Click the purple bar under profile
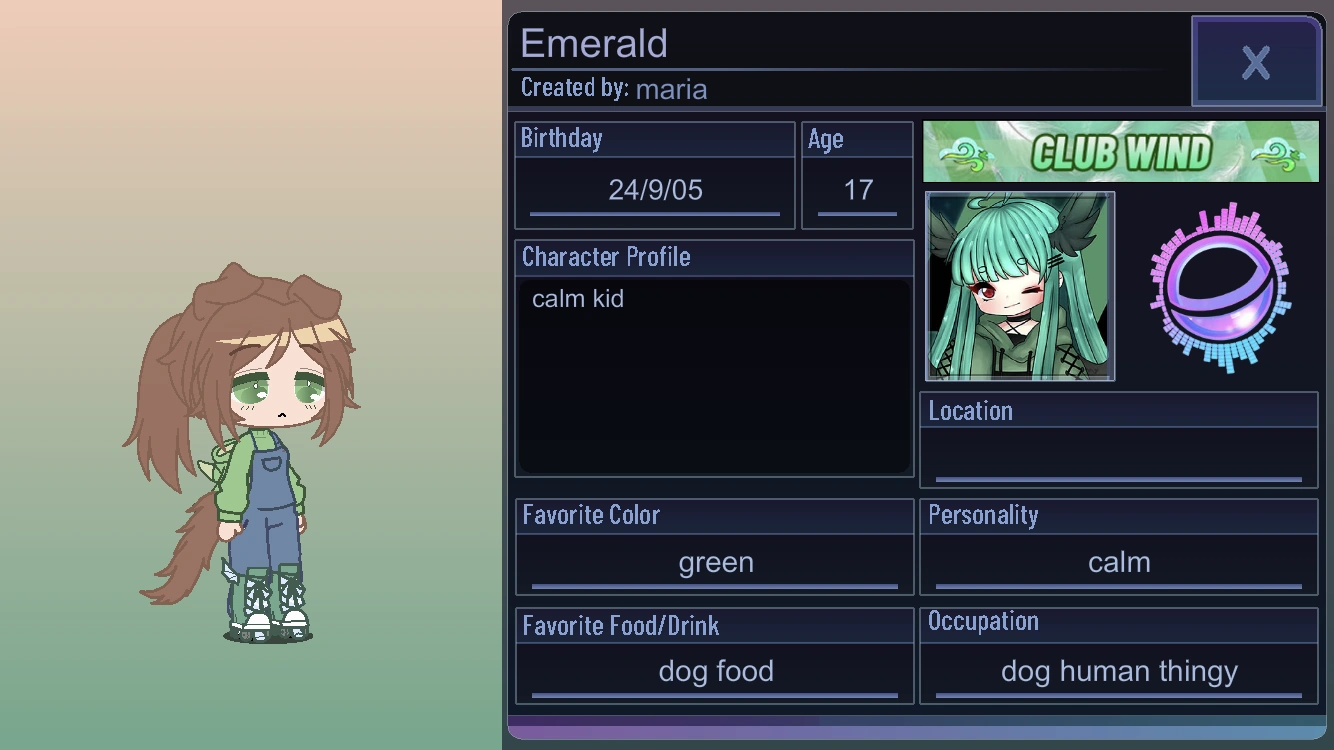Image resolution: width=1334 pixels, height=750 pixels. click(917, 728)
